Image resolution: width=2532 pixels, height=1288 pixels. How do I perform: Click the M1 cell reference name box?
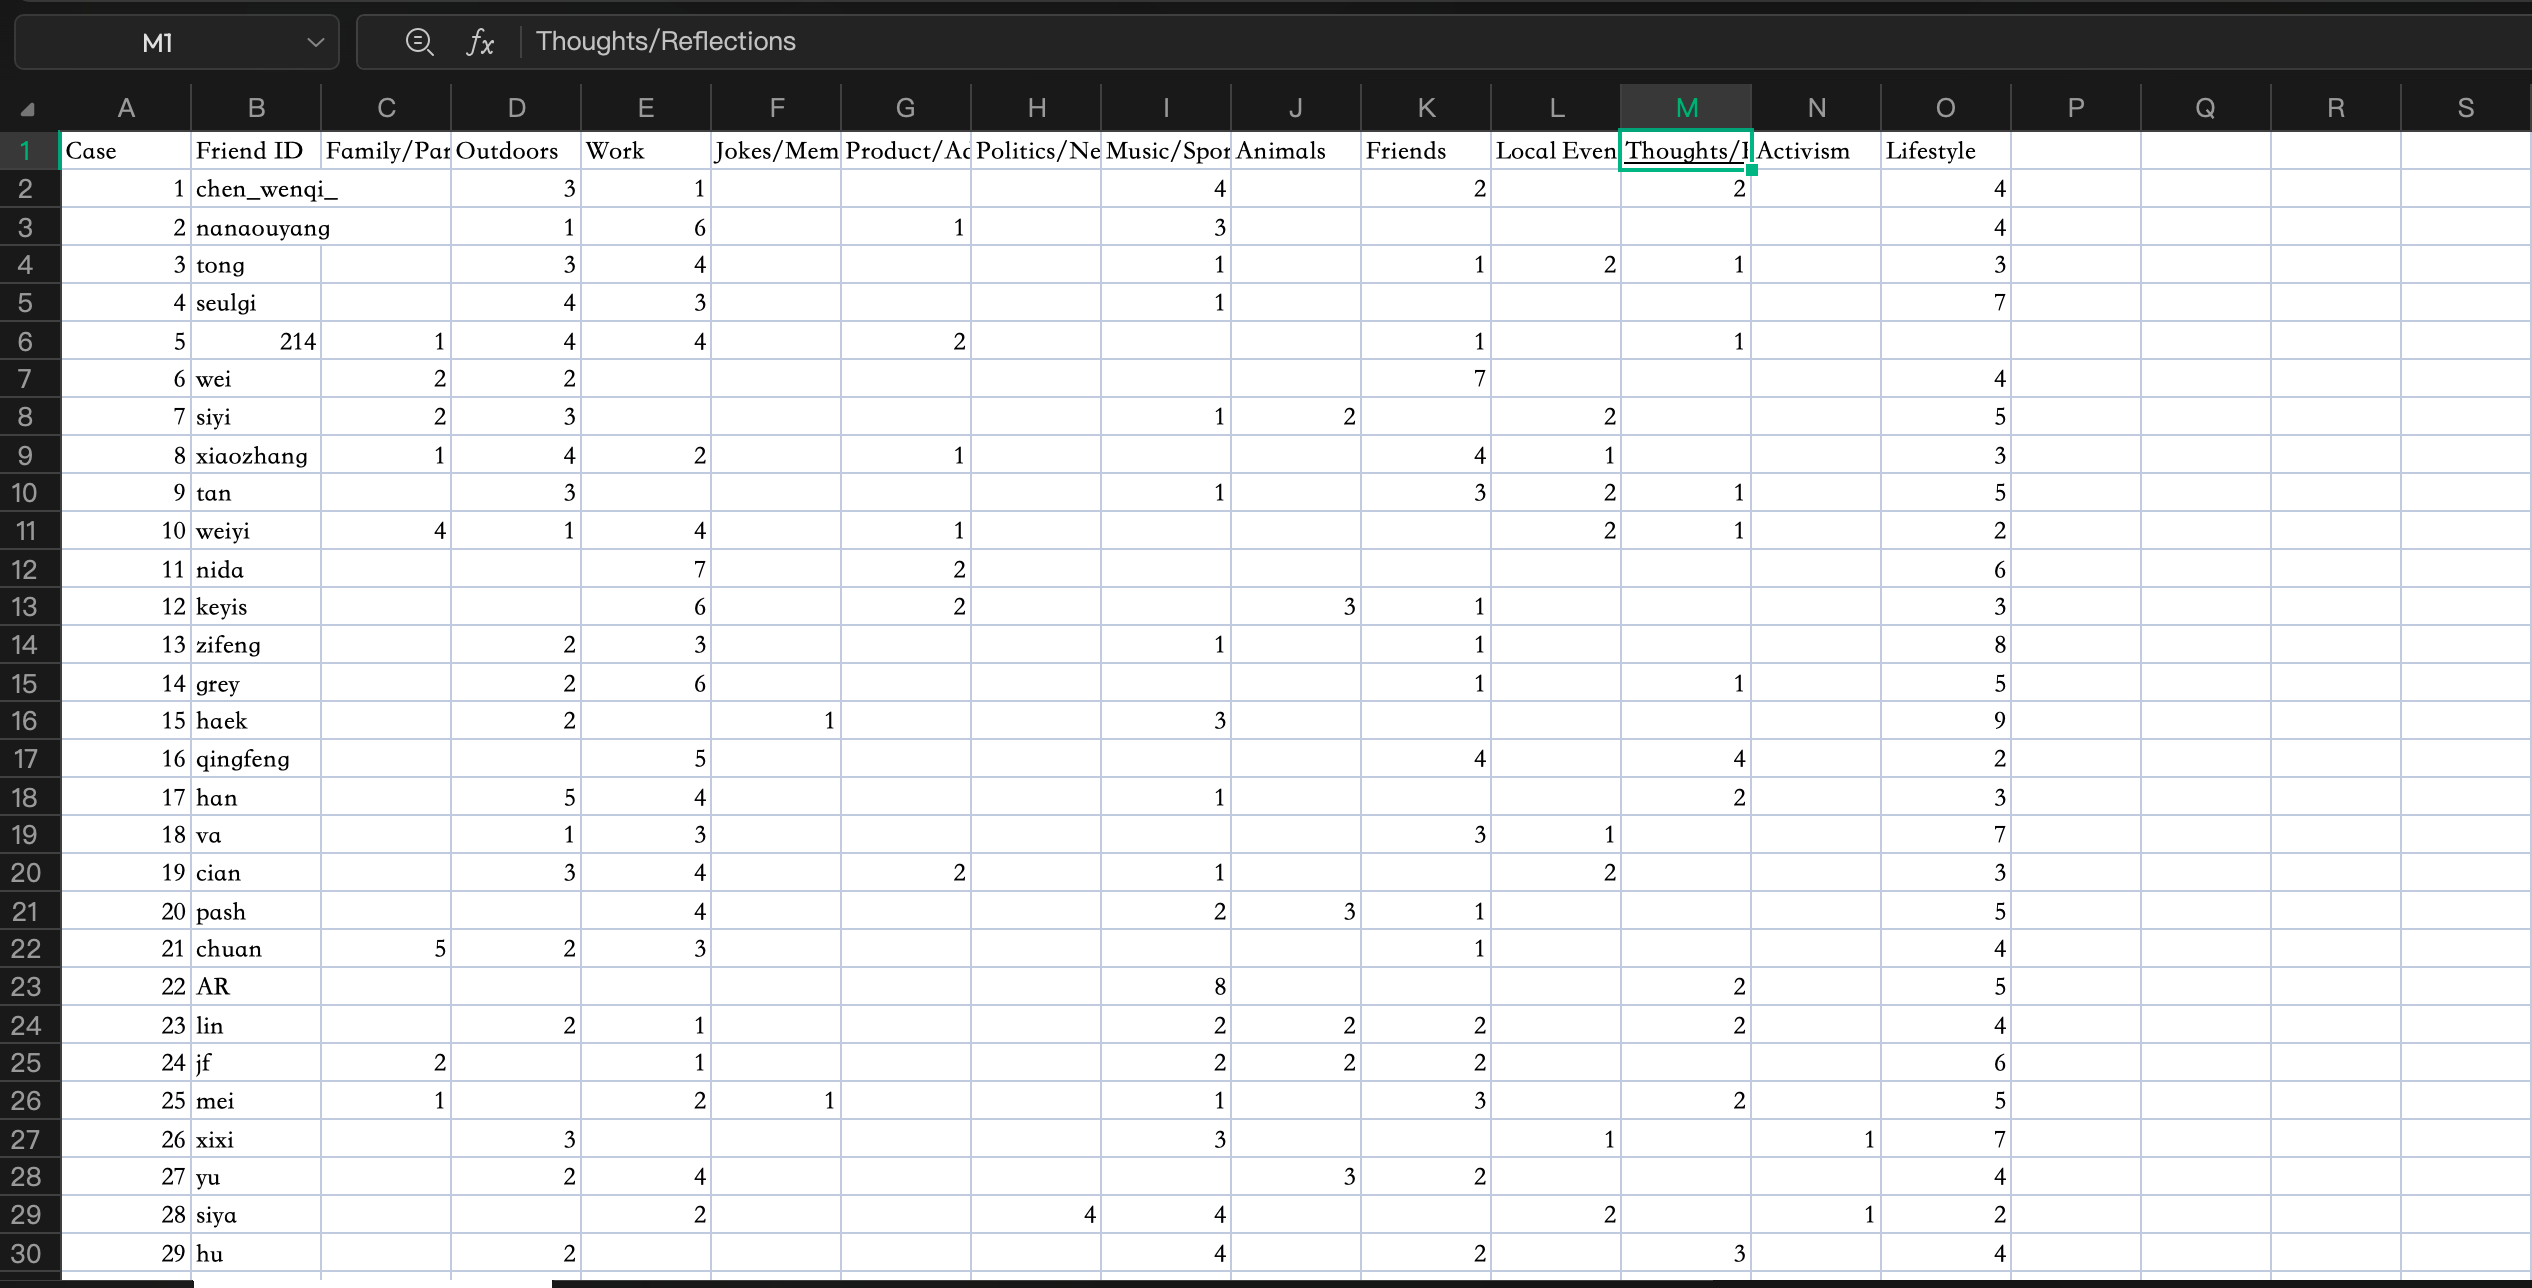coord(158,42)
